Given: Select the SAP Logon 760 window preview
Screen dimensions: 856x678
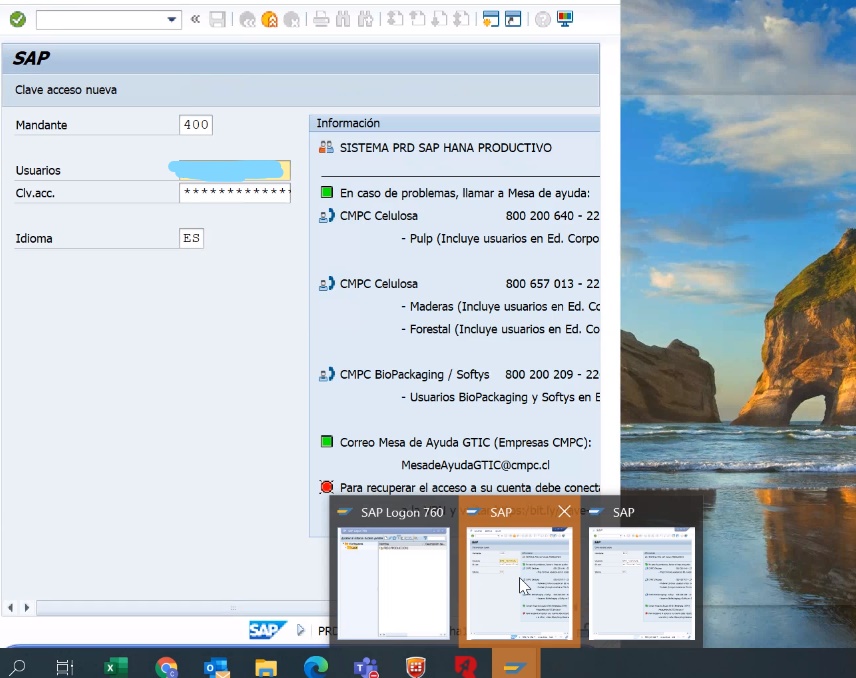Looking at the screenshot, I should pyautogui.click(x=394, y=582).
